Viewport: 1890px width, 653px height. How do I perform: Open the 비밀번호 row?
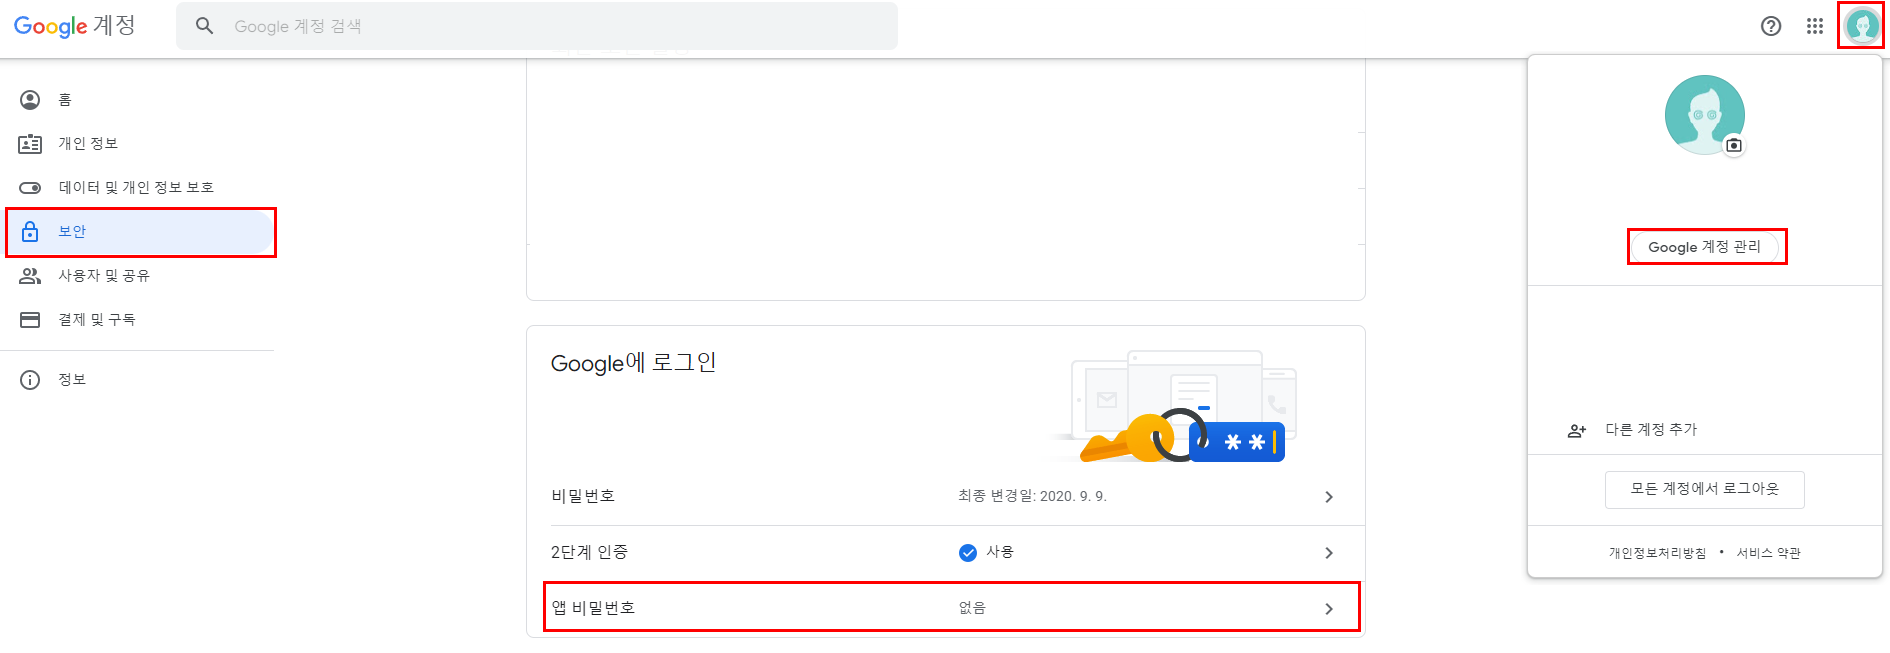click(946, 497)
